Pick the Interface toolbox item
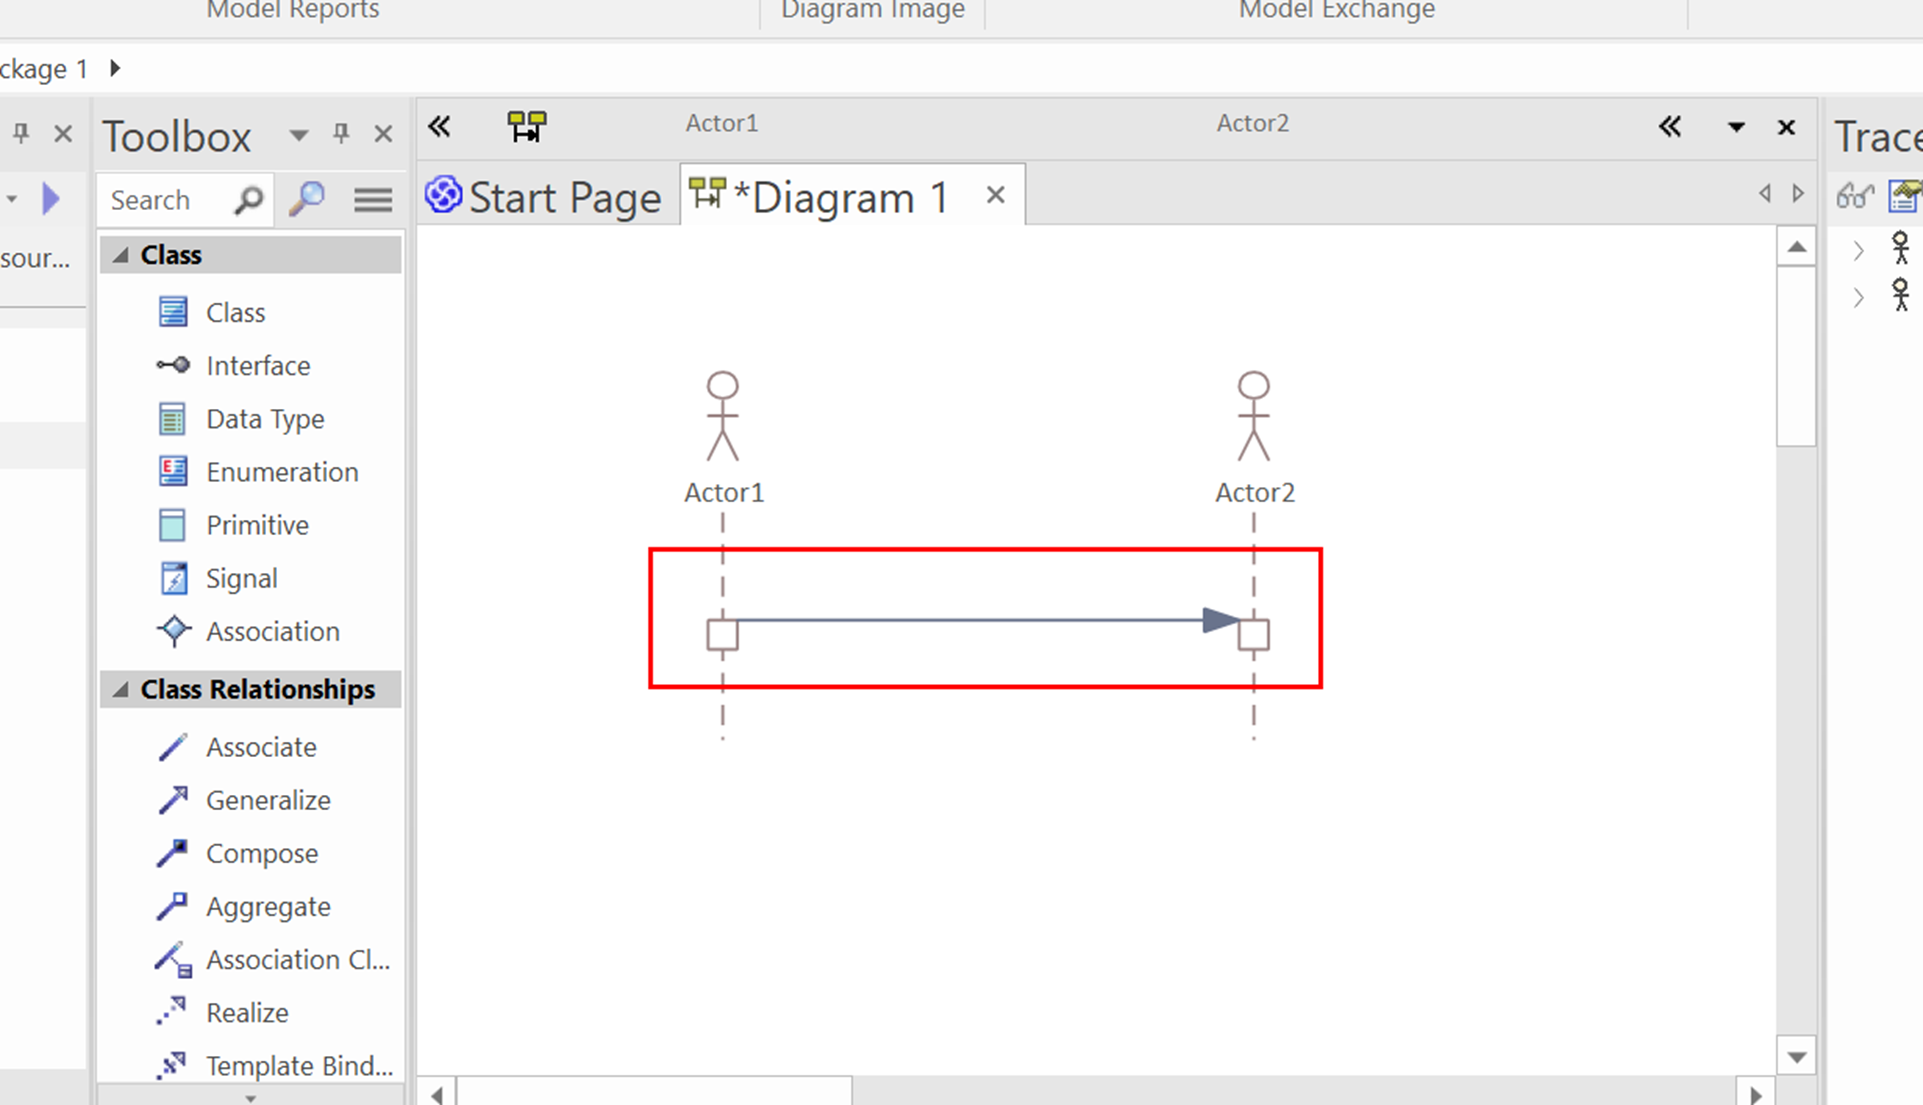Viewport: 1923px width, 1105px height. pyautogui.click(x=257, y=366)
